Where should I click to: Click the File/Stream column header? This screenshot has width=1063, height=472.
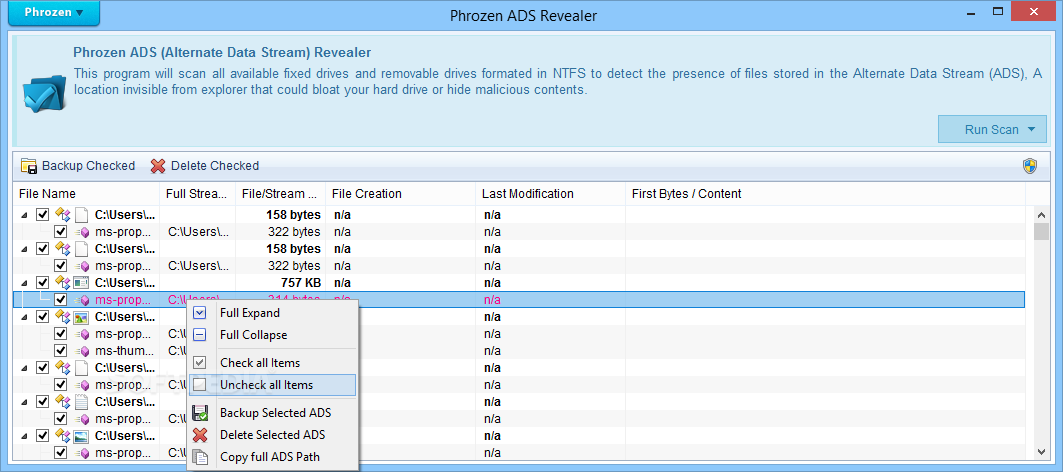[x=281, y=194]
